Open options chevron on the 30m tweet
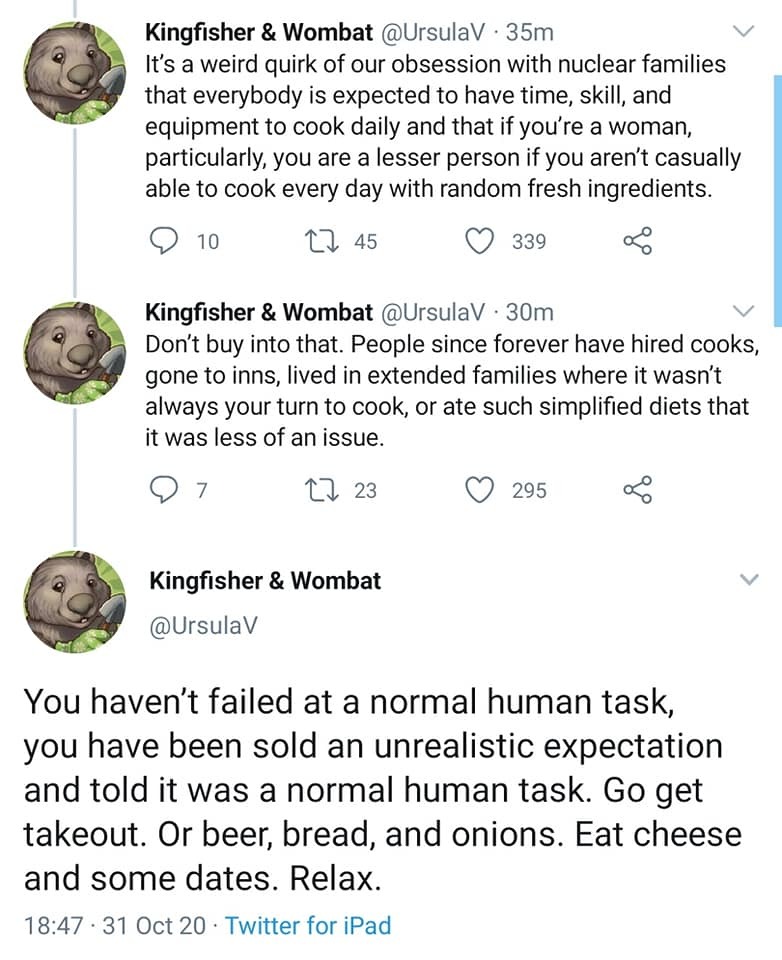 [744, 308]
